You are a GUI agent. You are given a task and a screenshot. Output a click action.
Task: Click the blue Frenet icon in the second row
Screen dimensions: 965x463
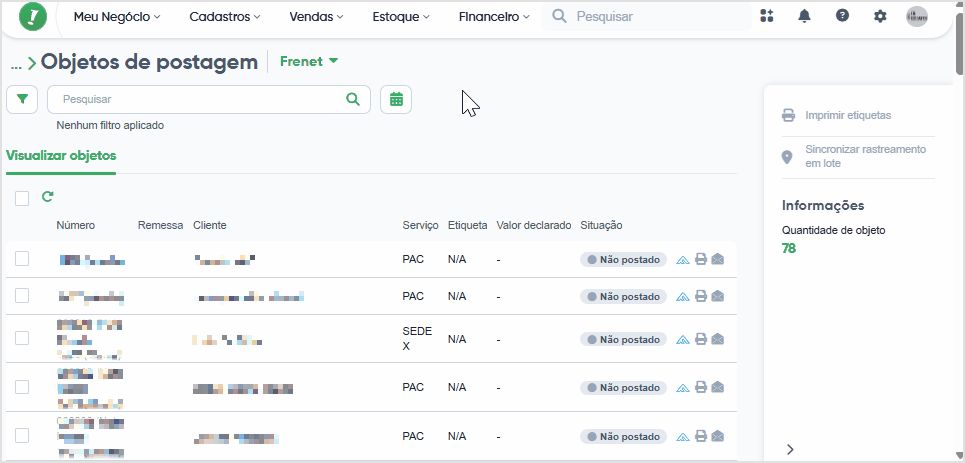(x=683, y=297)
